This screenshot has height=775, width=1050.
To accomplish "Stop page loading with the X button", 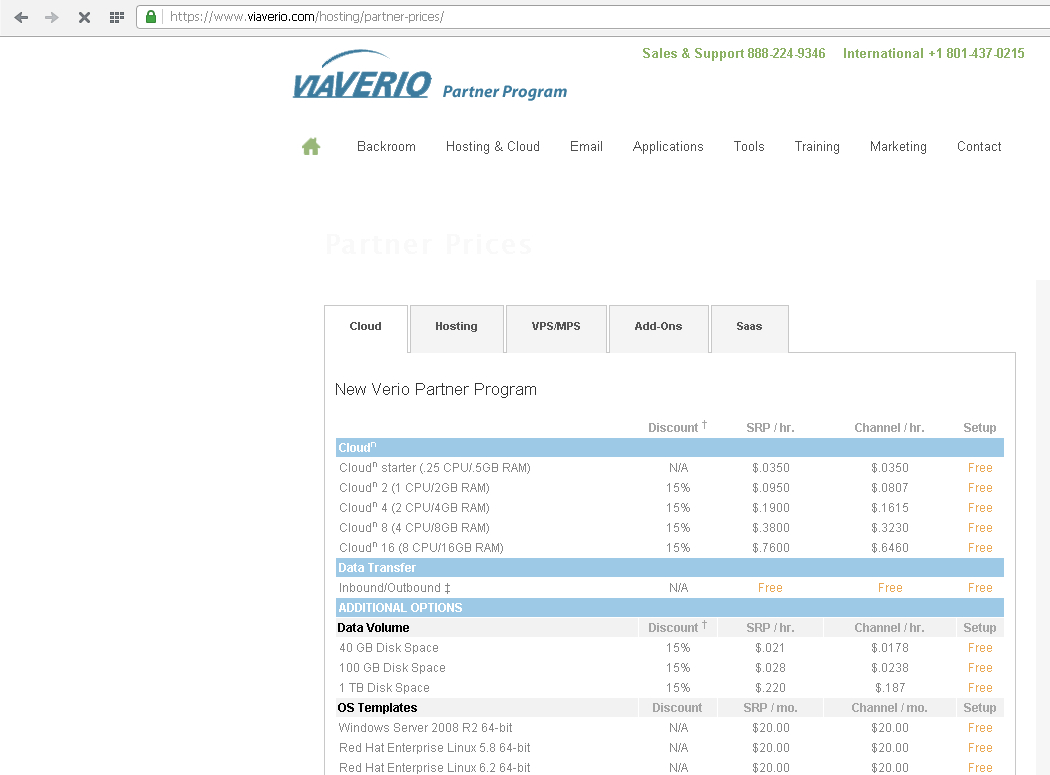I will click(84, 17).
